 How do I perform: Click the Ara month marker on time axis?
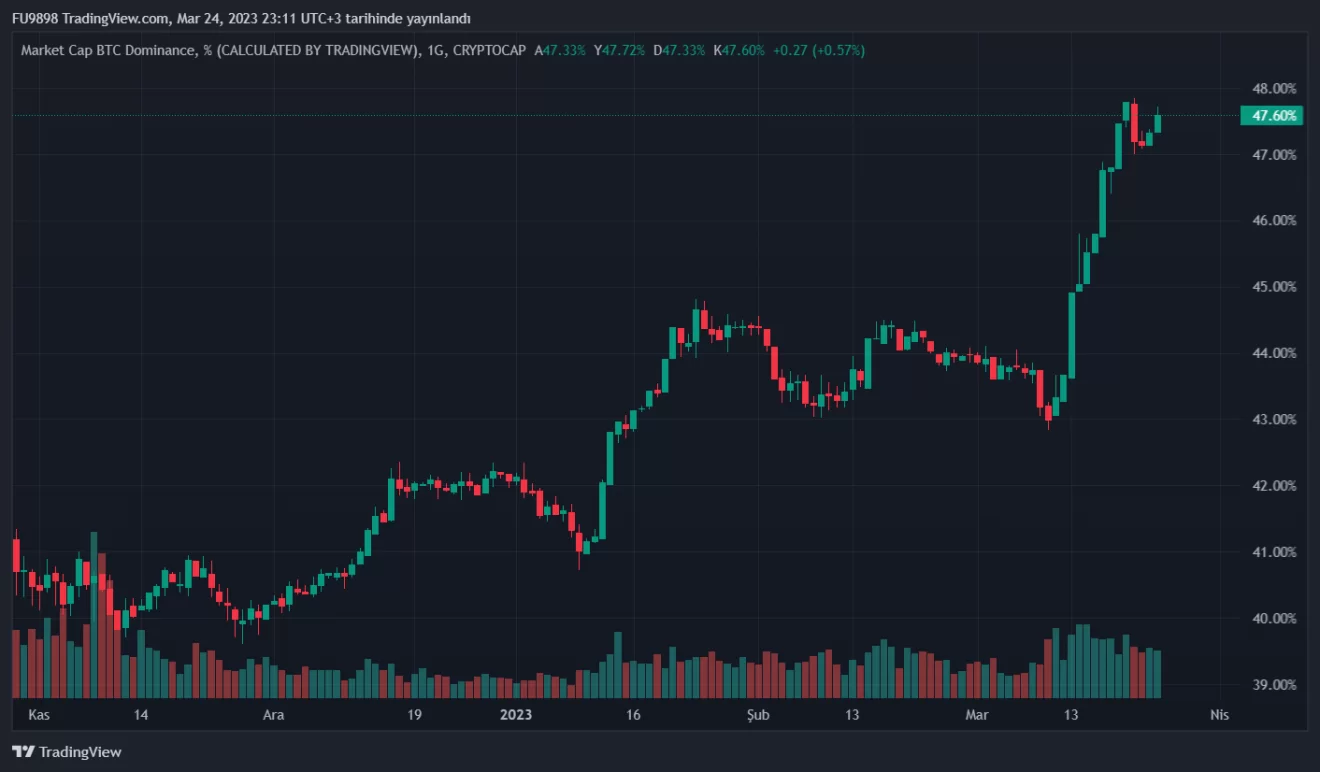[273, 715]
